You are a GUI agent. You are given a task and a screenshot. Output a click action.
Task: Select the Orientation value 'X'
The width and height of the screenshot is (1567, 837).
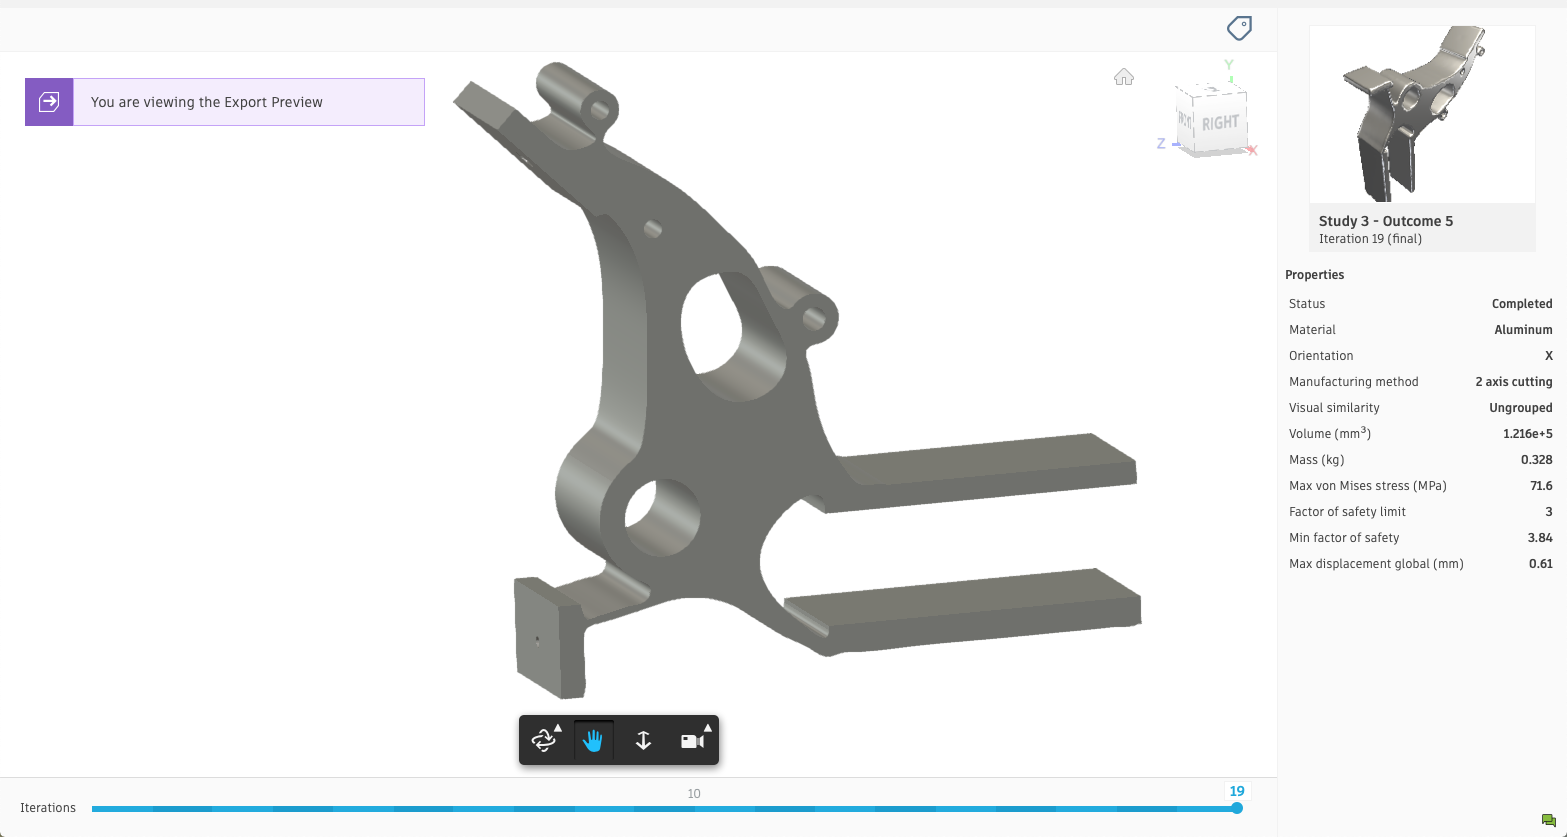click(x=1549, y=356)
